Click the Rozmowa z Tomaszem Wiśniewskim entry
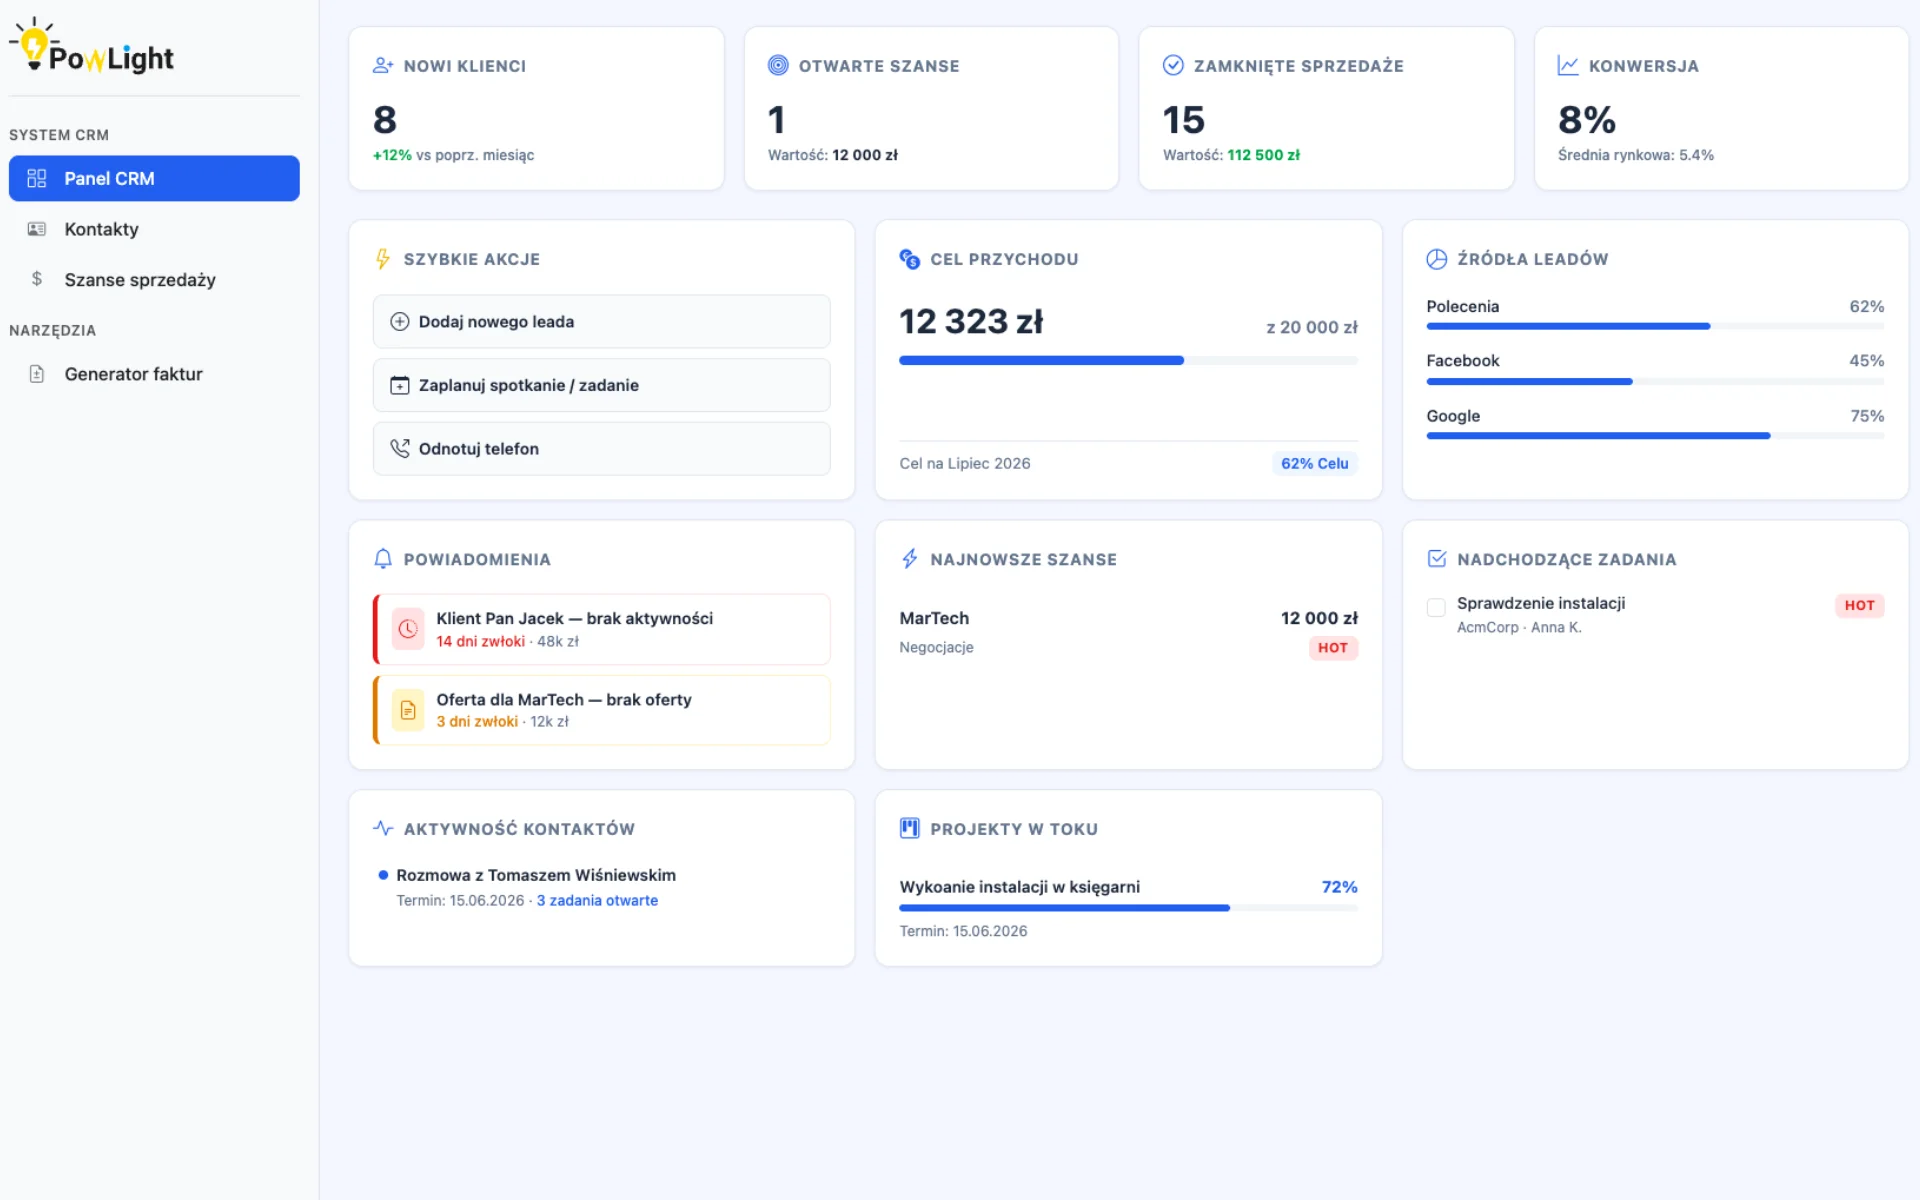This screenshot has width=1920, height=1200. click(536, 875)
